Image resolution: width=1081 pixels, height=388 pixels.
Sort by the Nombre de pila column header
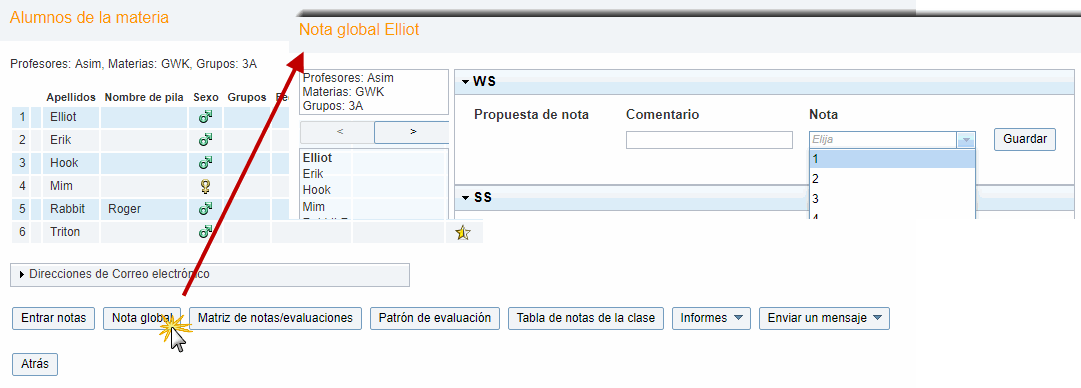pos(144,98)
